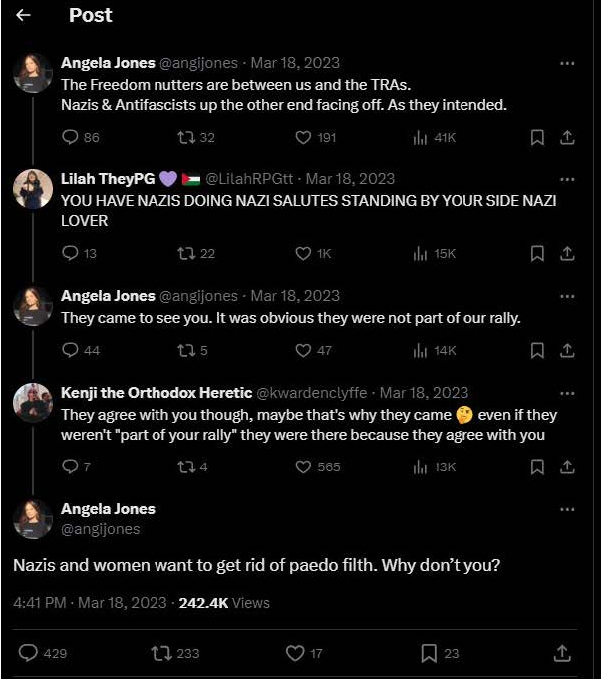
Task: Open reply on main post with 429 comments
Action: pos(29,653)
